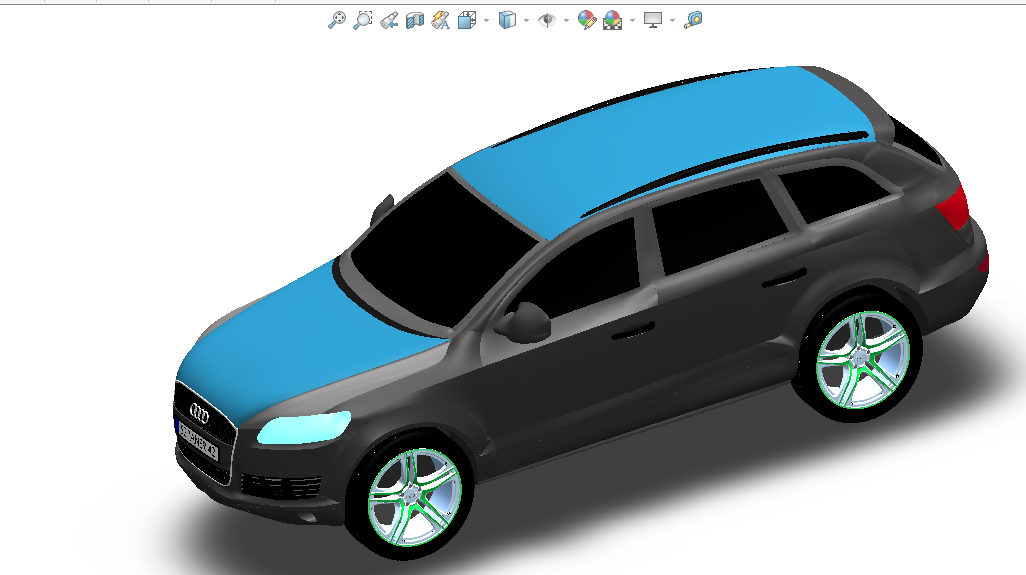Select the rear wheel rim
Screen dimensions: 1026x575
pyautogui.click(x=862, y=360)
